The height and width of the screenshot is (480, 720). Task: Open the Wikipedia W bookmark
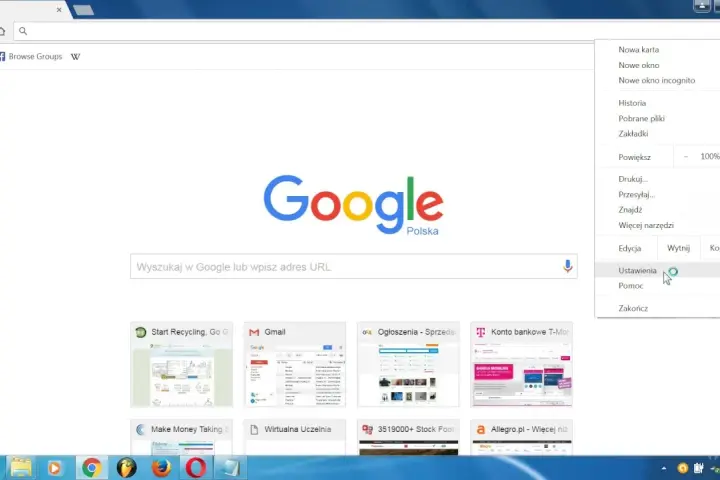[75, 56]
